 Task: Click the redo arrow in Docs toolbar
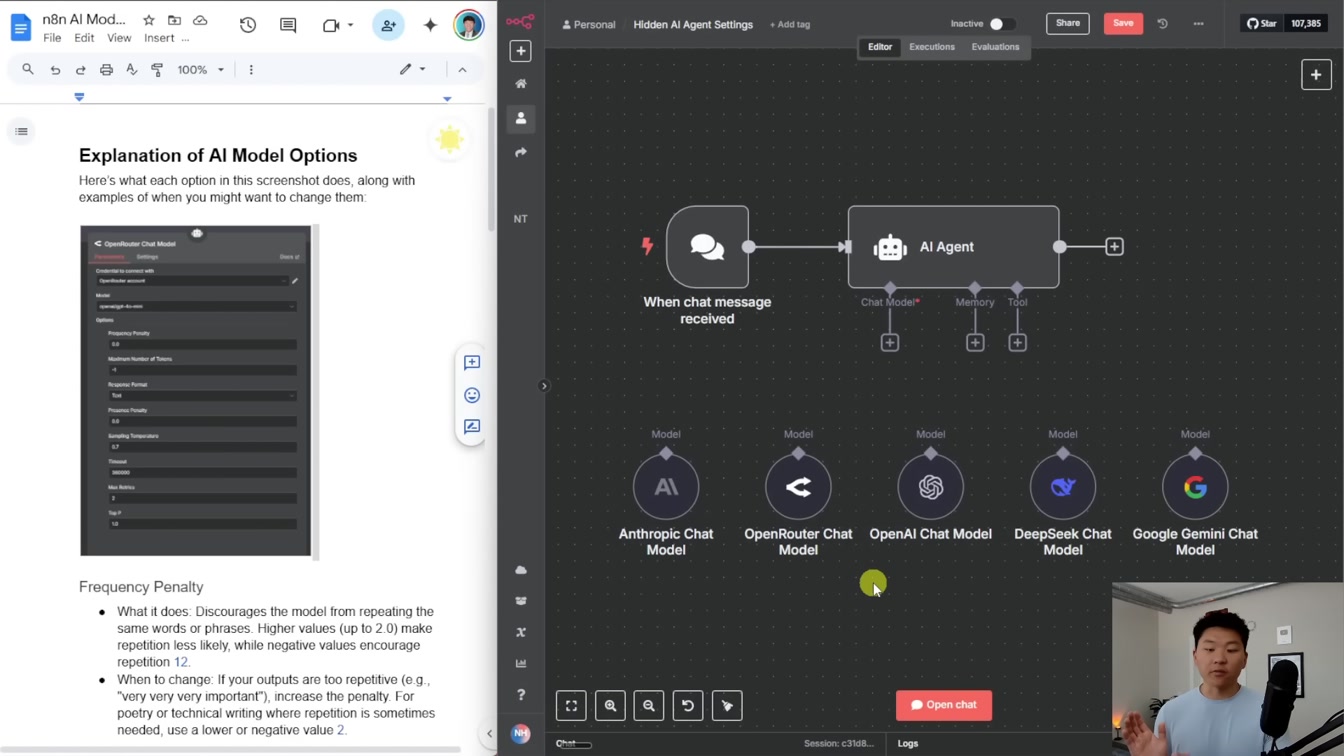80,70
